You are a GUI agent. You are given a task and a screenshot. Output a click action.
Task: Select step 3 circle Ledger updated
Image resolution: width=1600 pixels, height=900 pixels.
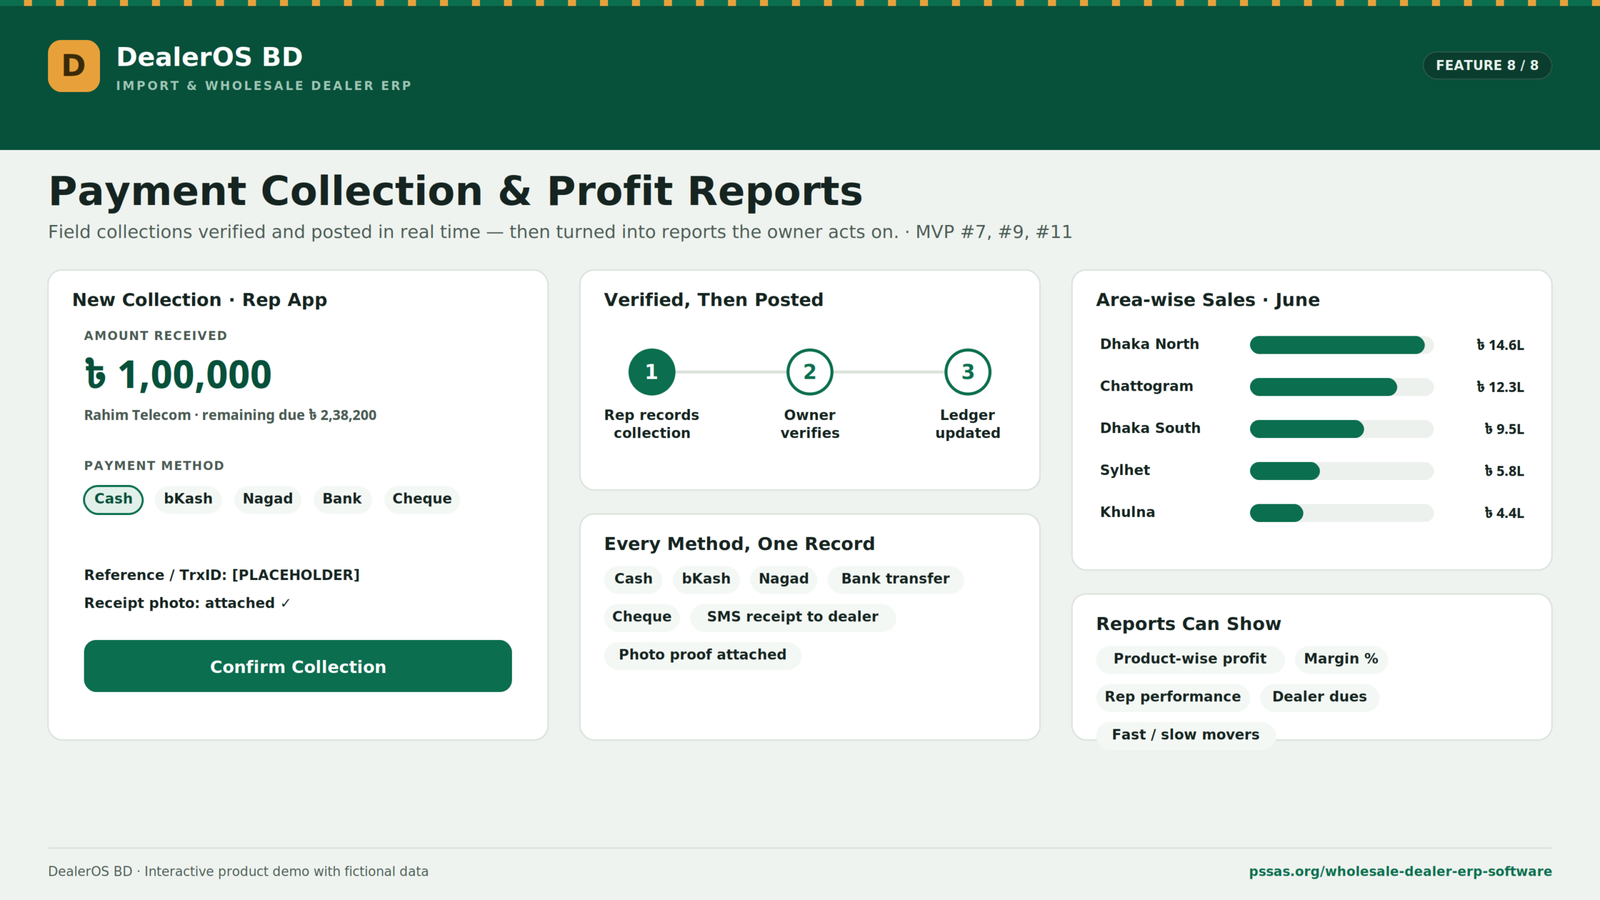[968, 372]
